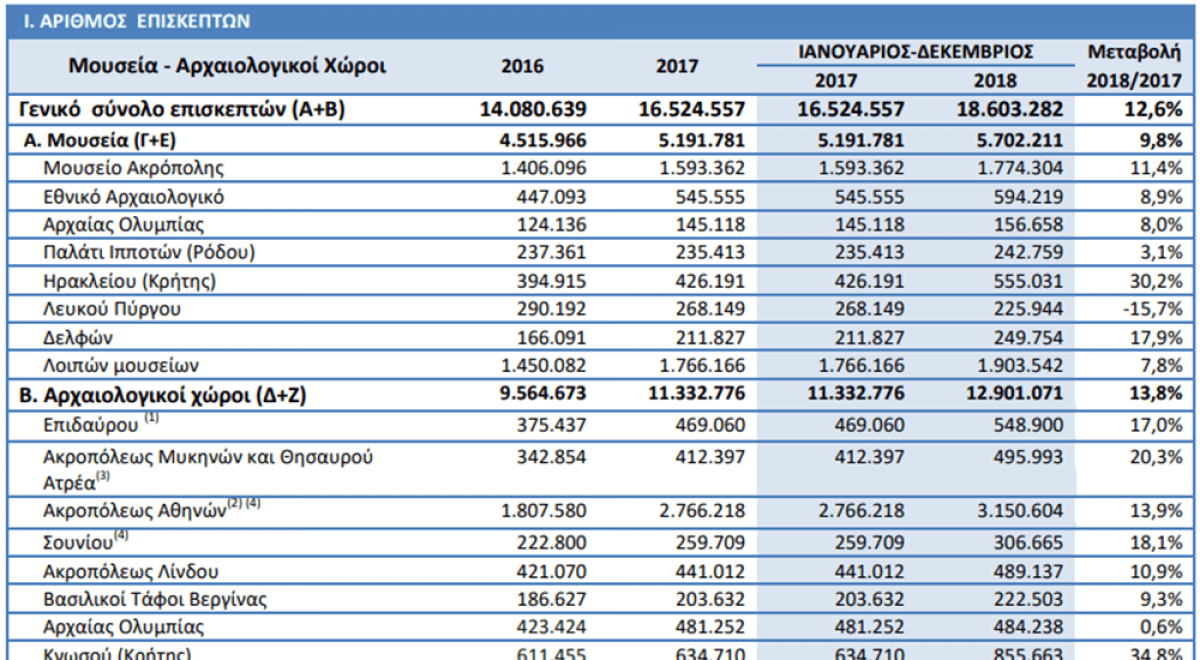Select the 'Μουσεία - Αρχαιολογικοί Χώροι' column header
The width and height of the screenshot is (1200, 660).
(227, 66)
